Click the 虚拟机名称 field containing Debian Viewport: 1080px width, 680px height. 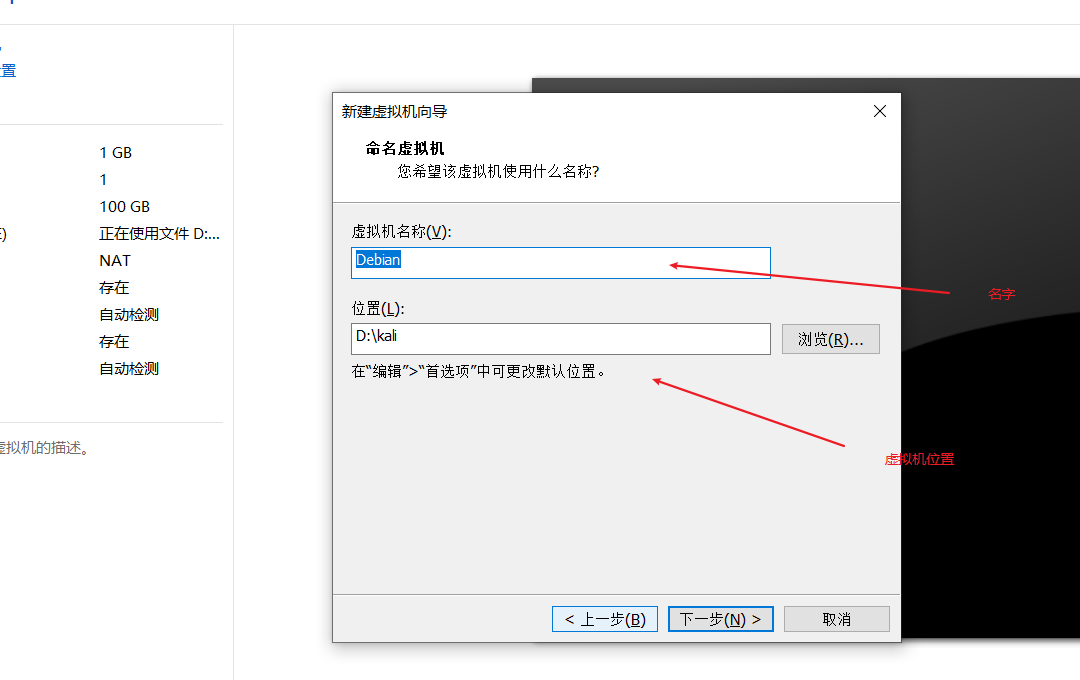click(561, 262)
